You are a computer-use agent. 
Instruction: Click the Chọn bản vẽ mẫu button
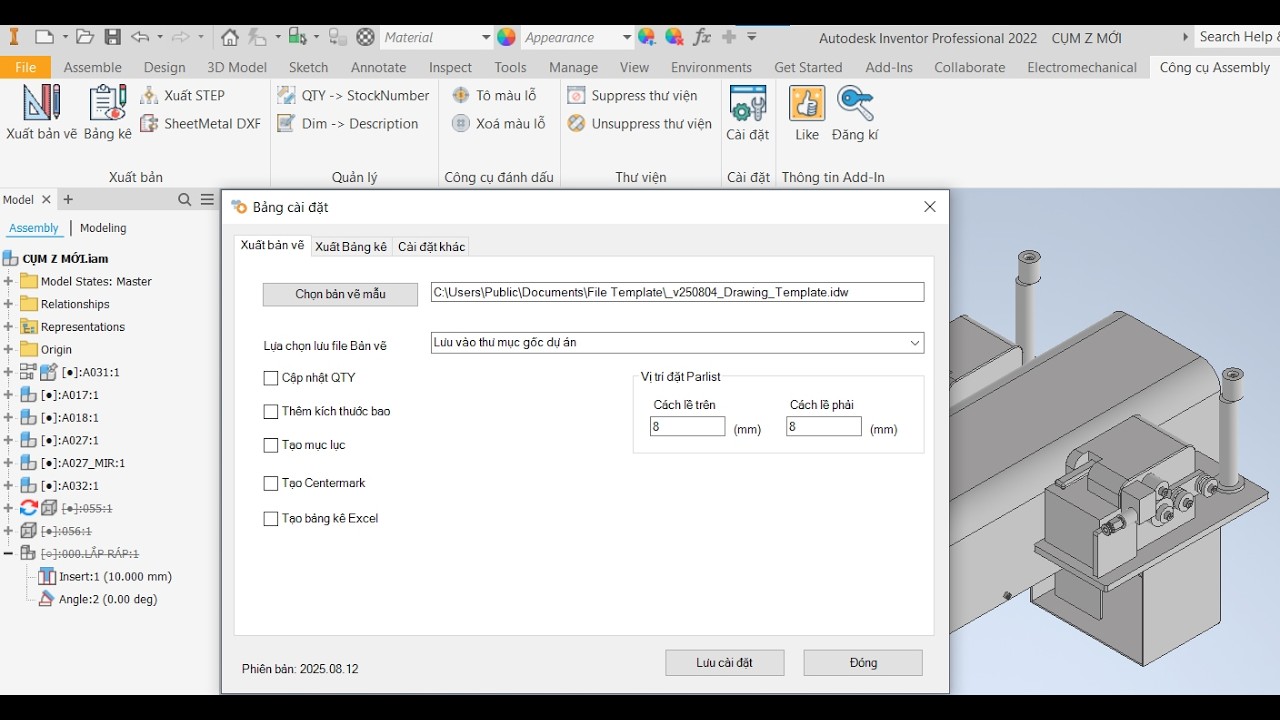pos(340,294)
